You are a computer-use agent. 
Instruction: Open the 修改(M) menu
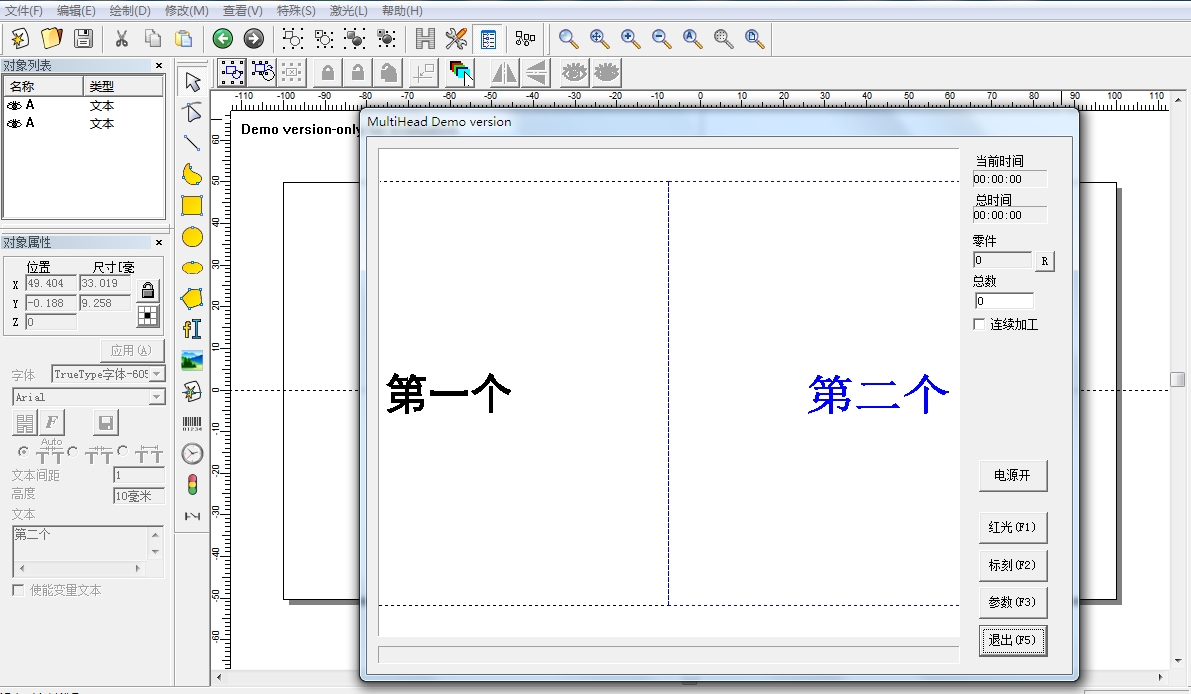click(187, 11)
